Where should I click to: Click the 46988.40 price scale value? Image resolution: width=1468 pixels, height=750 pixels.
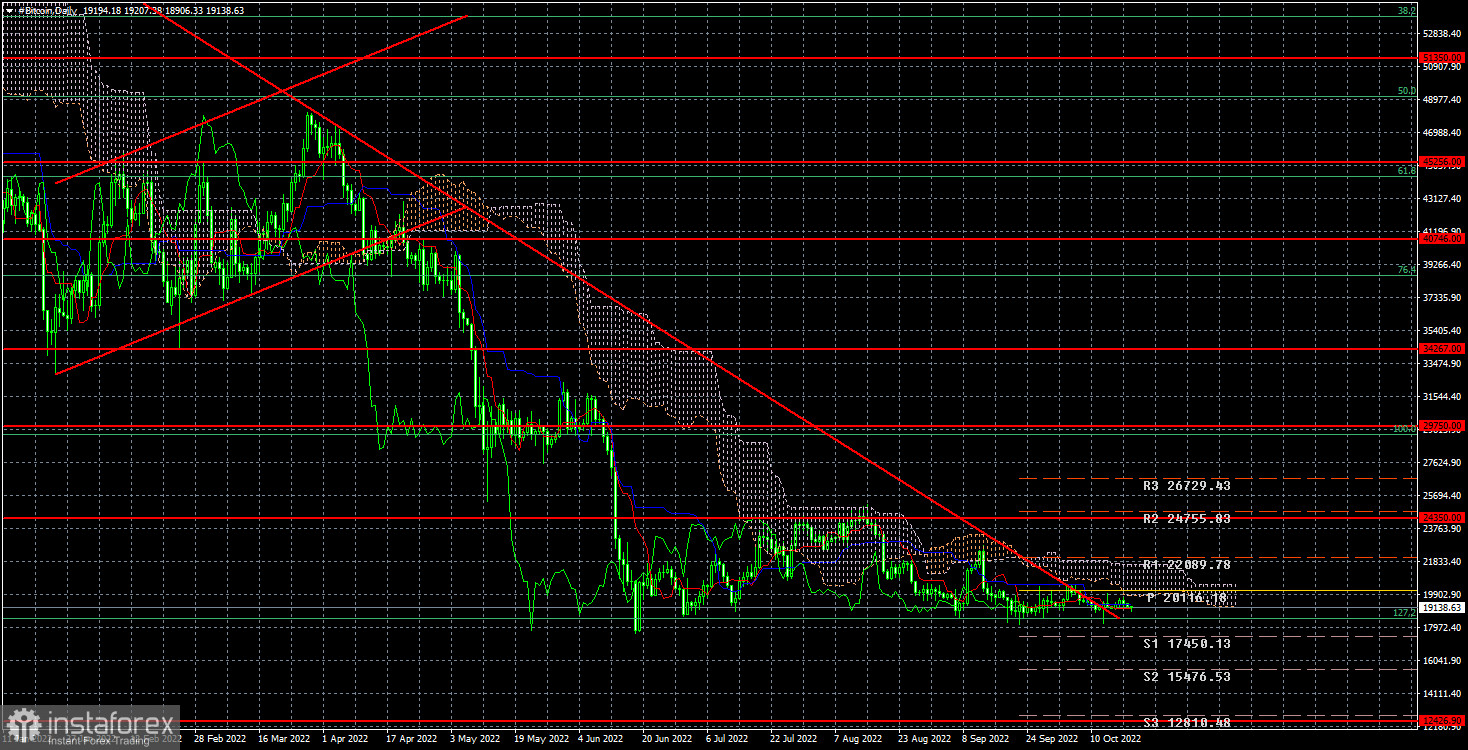click(x=1443, y=133)
